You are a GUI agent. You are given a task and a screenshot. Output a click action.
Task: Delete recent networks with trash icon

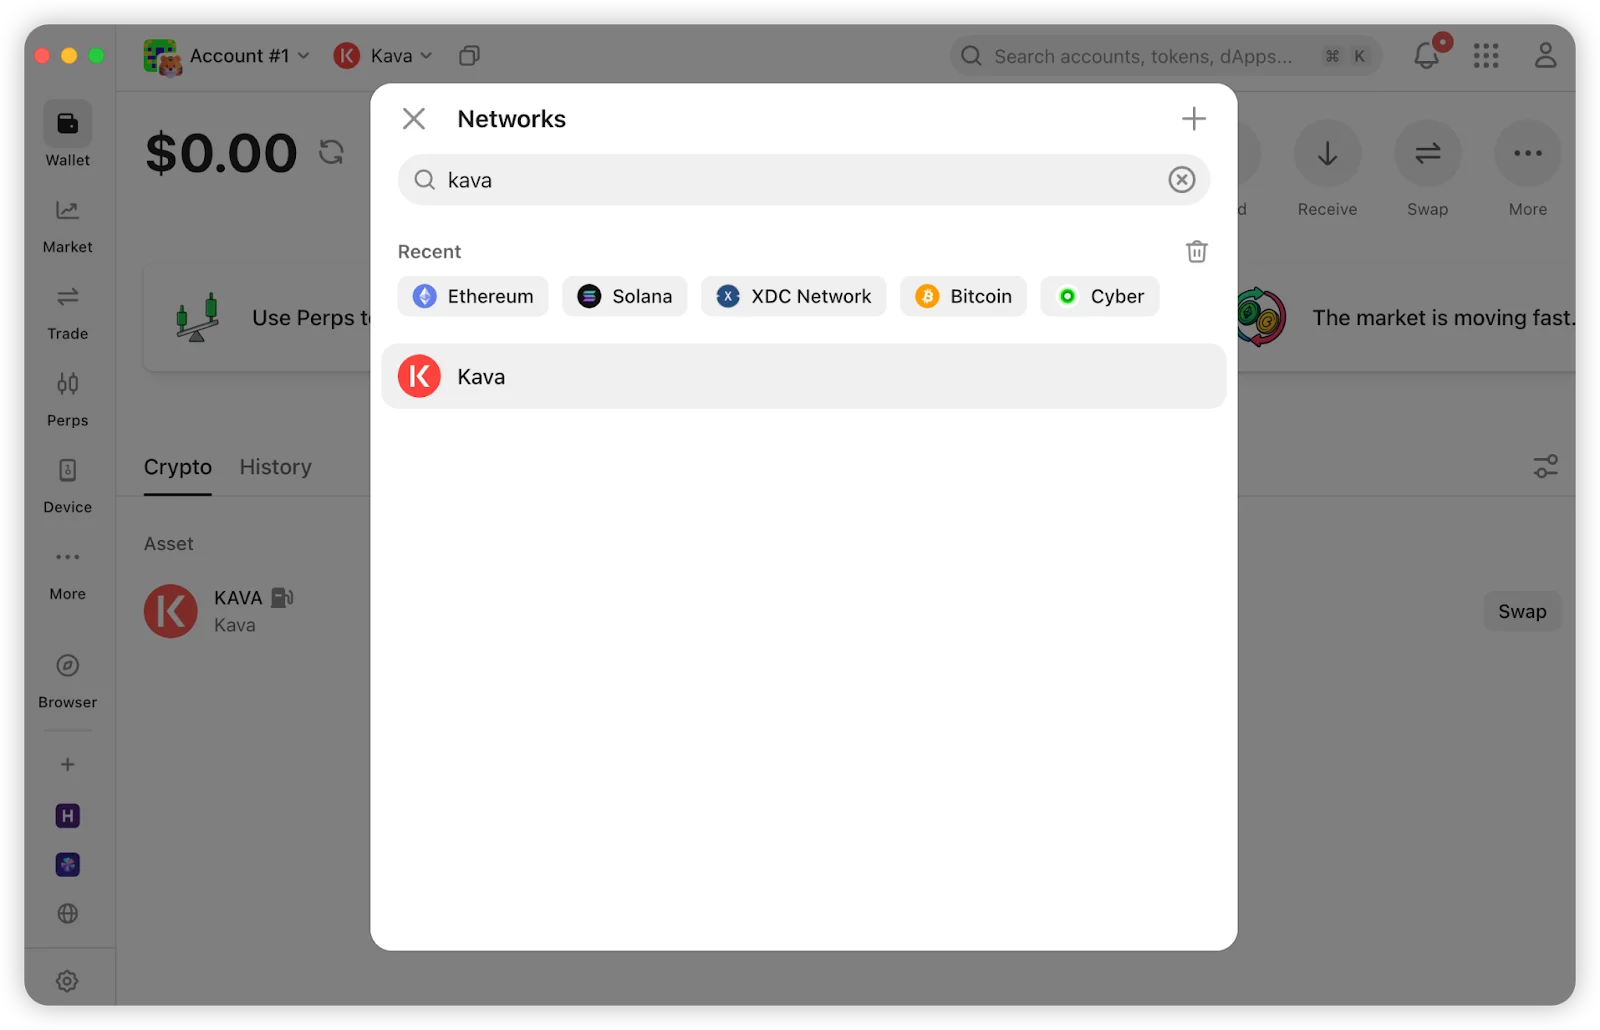click(x=1197, y=252)
